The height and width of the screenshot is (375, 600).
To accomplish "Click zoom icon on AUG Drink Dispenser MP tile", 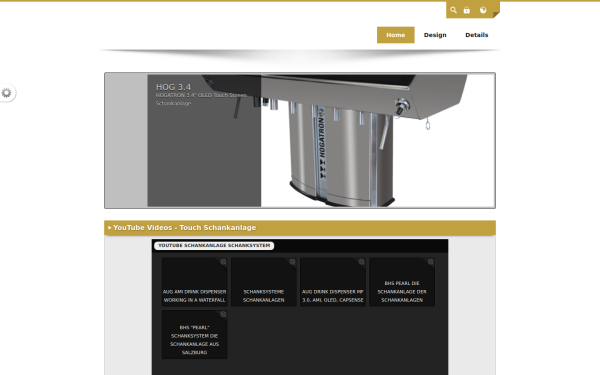I will 361,262.
